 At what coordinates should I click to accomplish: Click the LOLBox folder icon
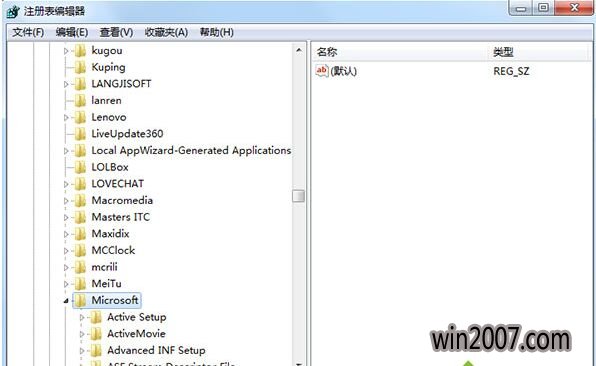(80, 167)
